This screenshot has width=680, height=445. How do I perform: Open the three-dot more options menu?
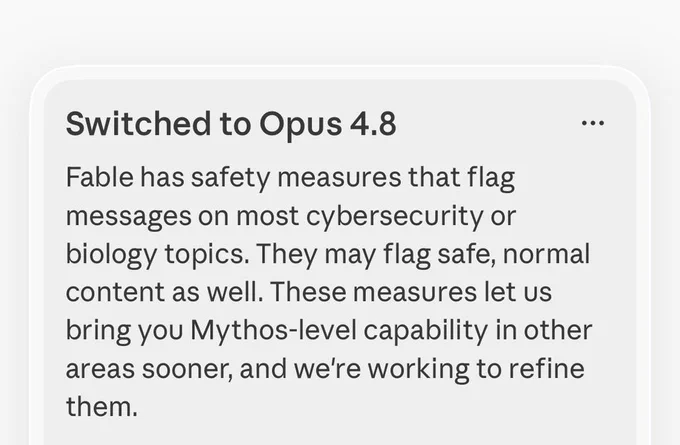(x=592, y=123)
